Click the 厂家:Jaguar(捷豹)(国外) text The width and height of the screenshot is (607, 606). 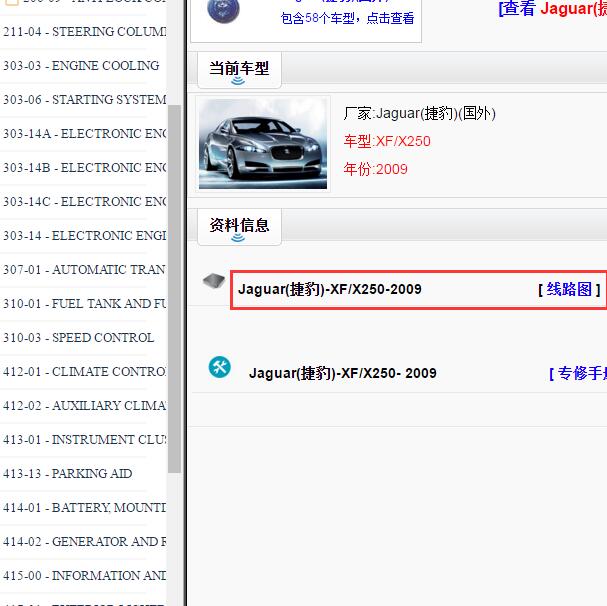coord(420,114)
